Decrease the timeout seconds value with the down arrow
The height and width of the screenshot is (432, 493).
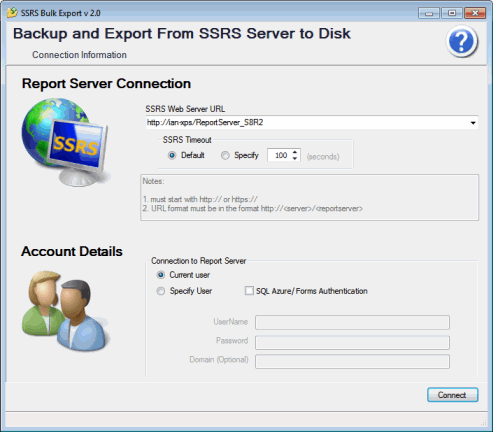coord(295,158)
